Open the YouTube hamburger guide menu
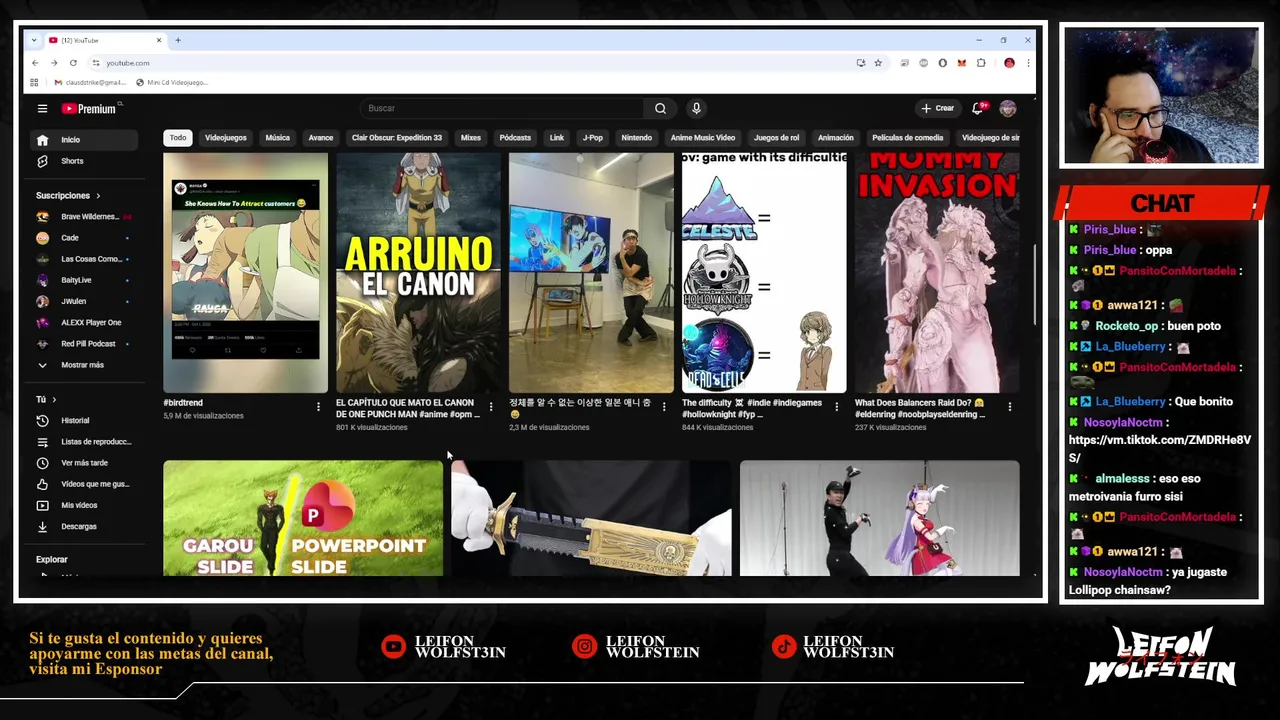Image resolution: width=1280 pixels, height=720 pixels. (x=42, y=108)
